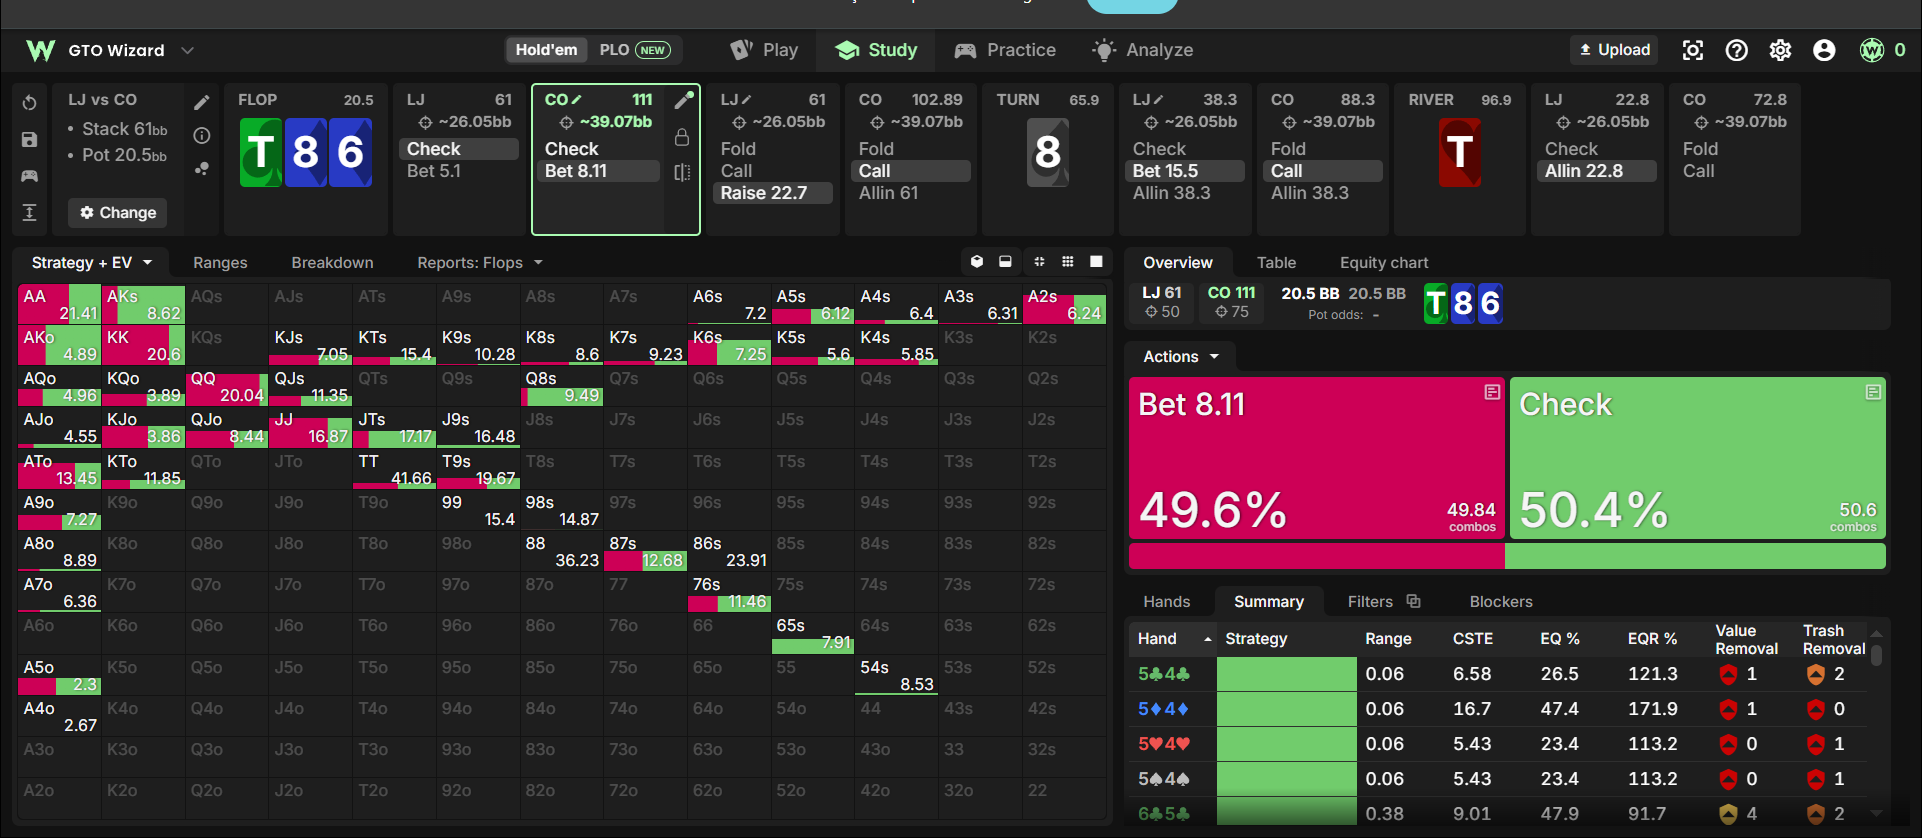Open the Blockers tab

(1501, 601)
